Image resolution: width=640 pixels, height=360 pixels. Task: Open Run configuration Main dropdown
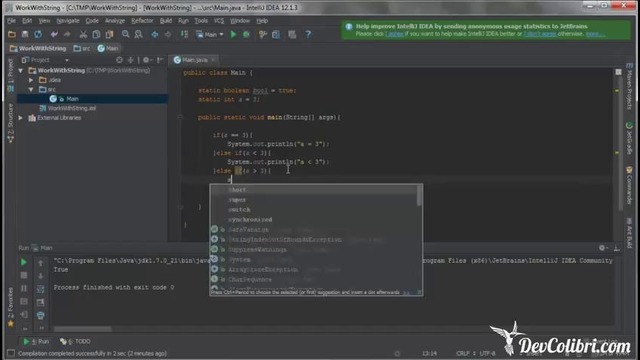(210, 35)
